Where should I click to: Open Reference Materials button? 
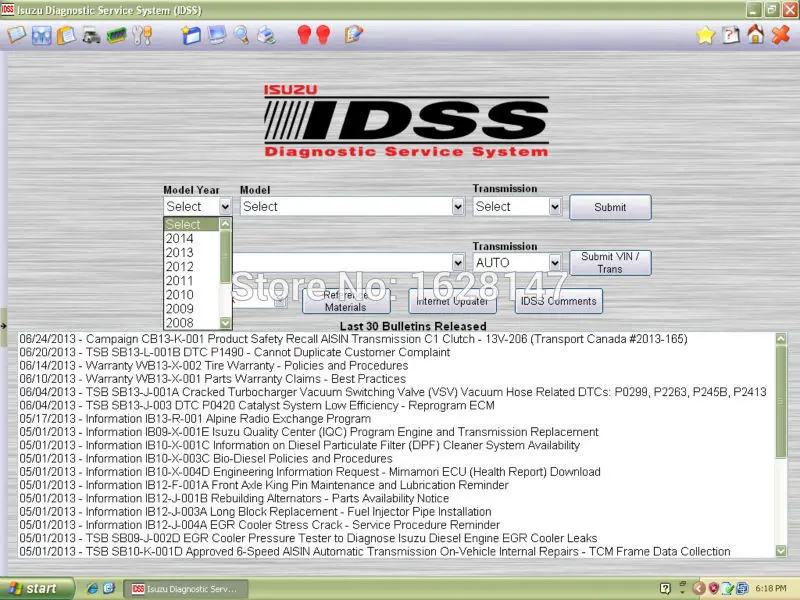(346, 301)
